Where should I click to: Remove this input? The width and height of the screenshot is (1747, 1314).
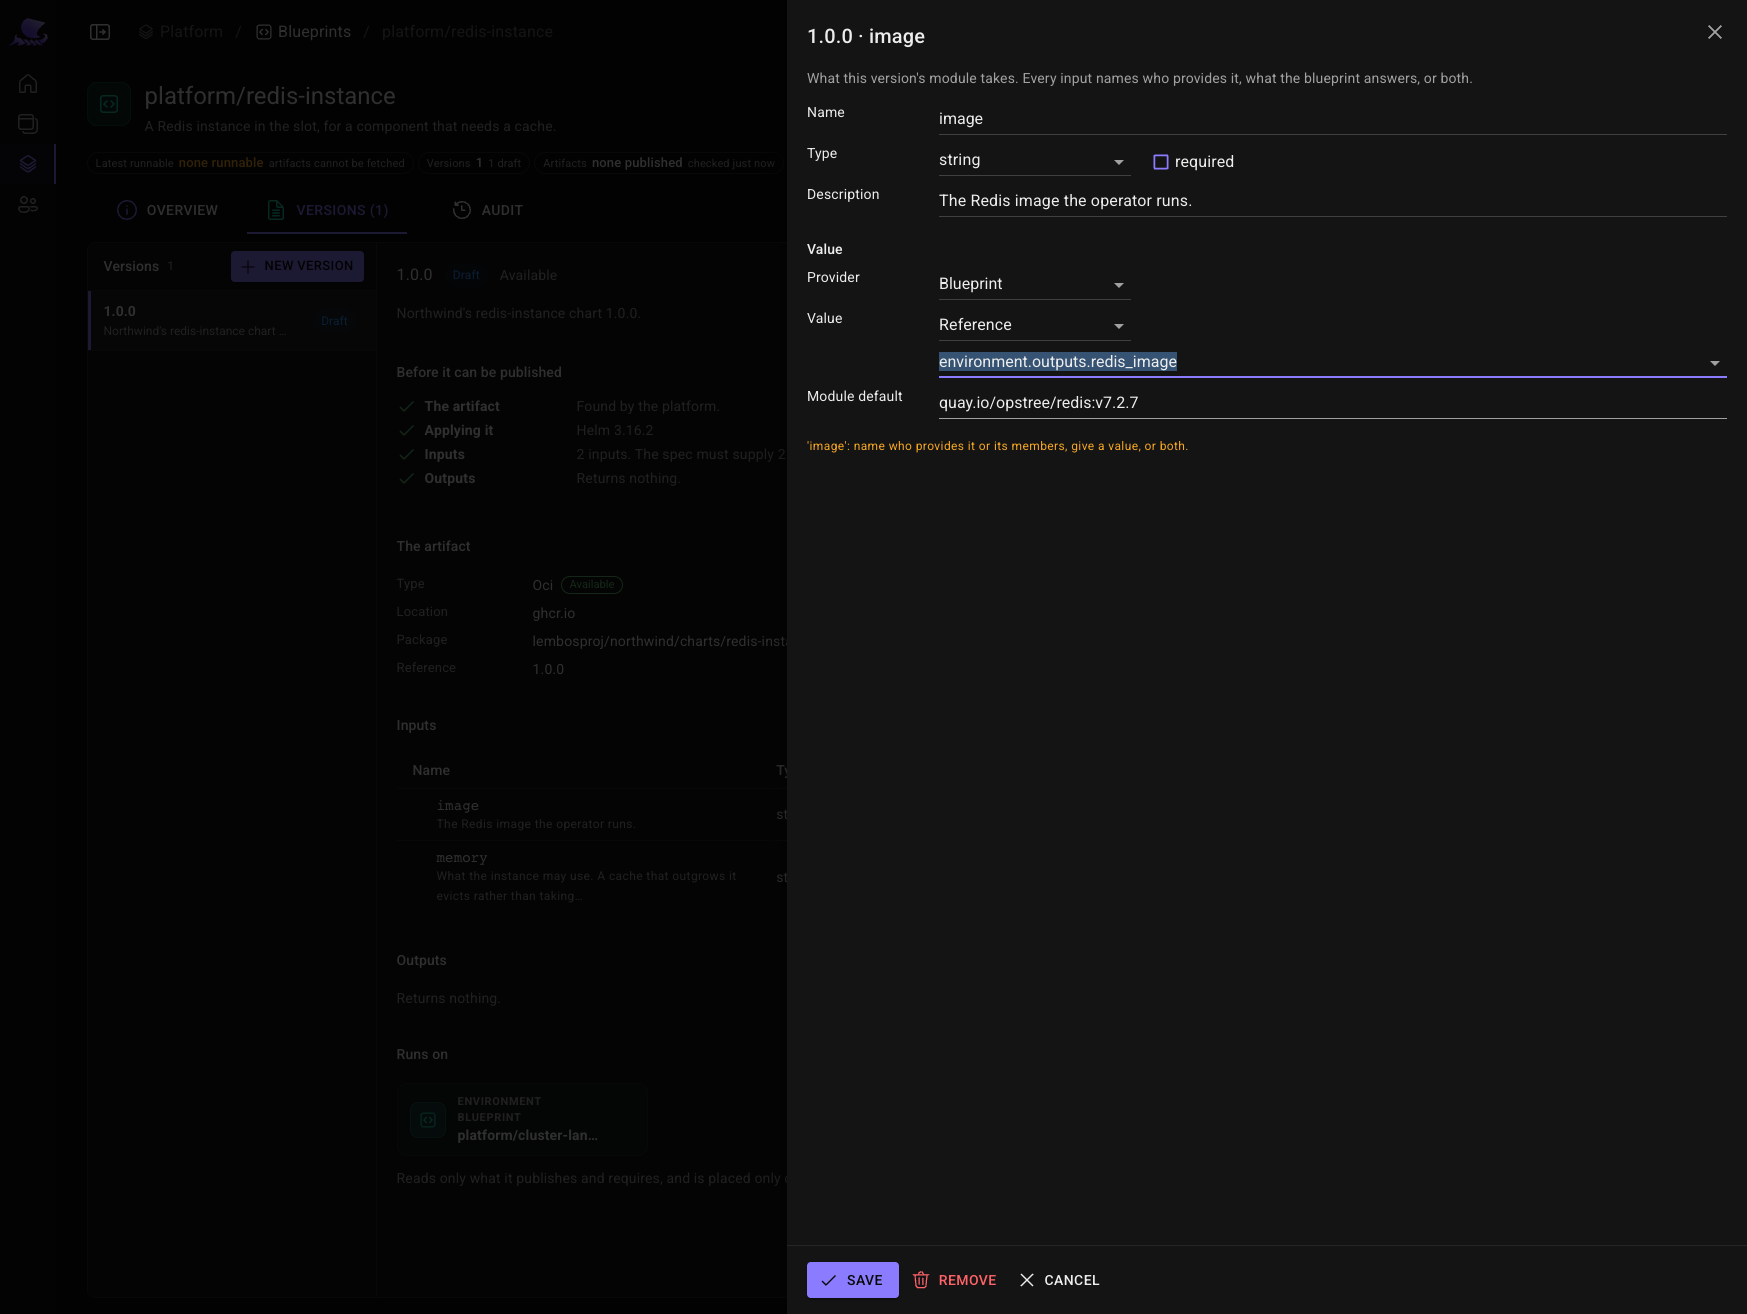pyautogui.click(x=955, y=1280)
